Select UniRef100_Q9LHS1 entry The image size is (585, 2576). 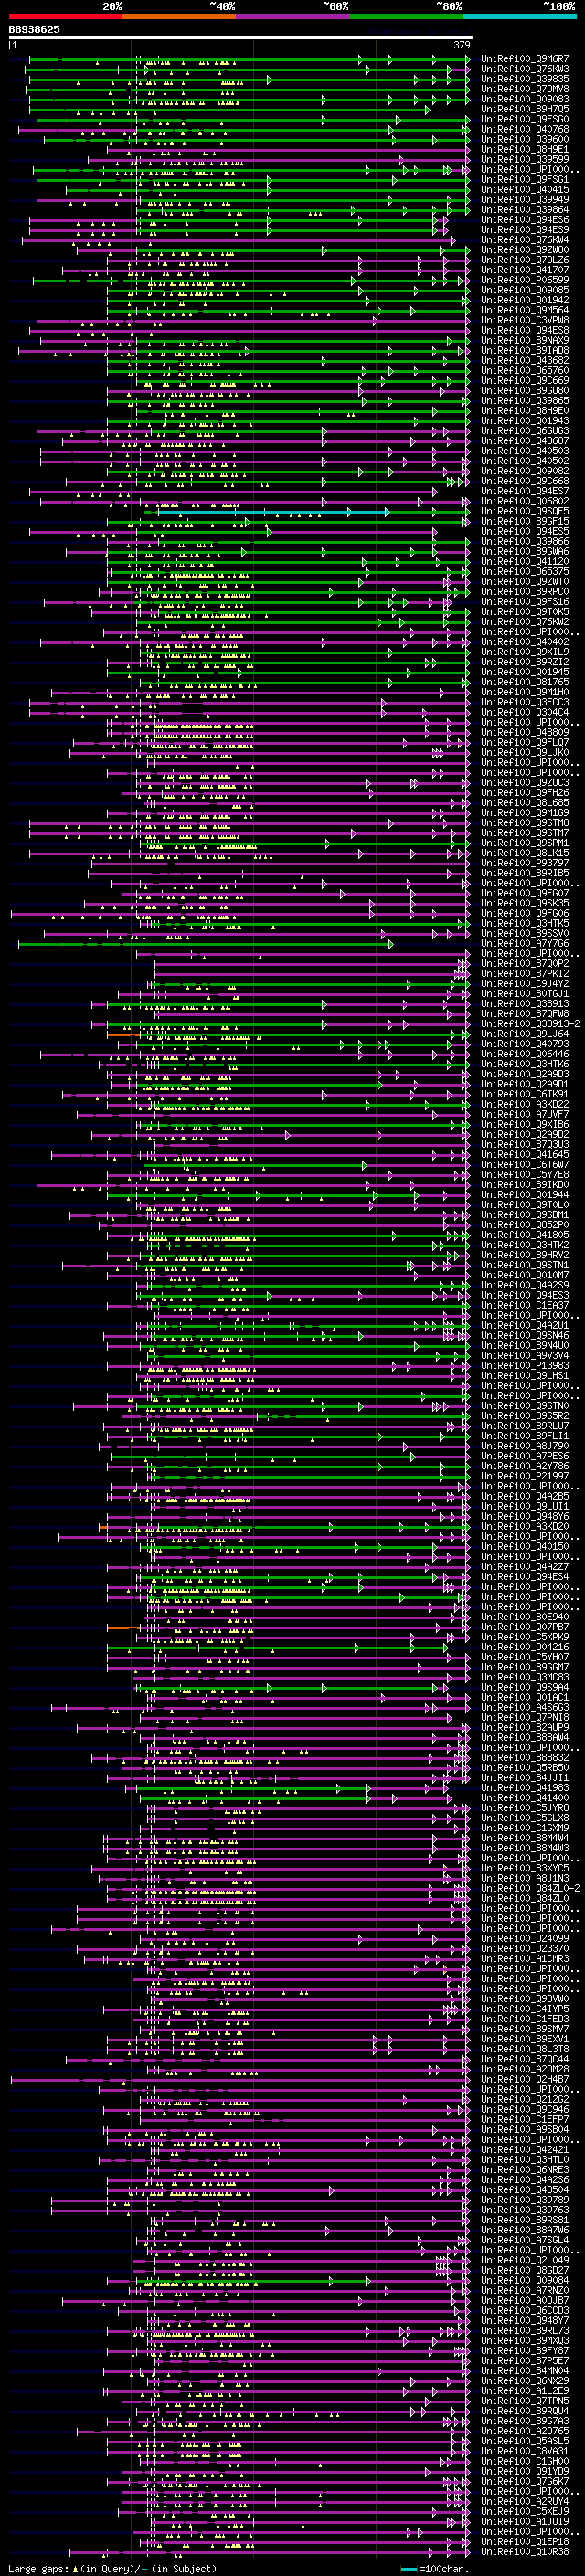[525, 1375]
